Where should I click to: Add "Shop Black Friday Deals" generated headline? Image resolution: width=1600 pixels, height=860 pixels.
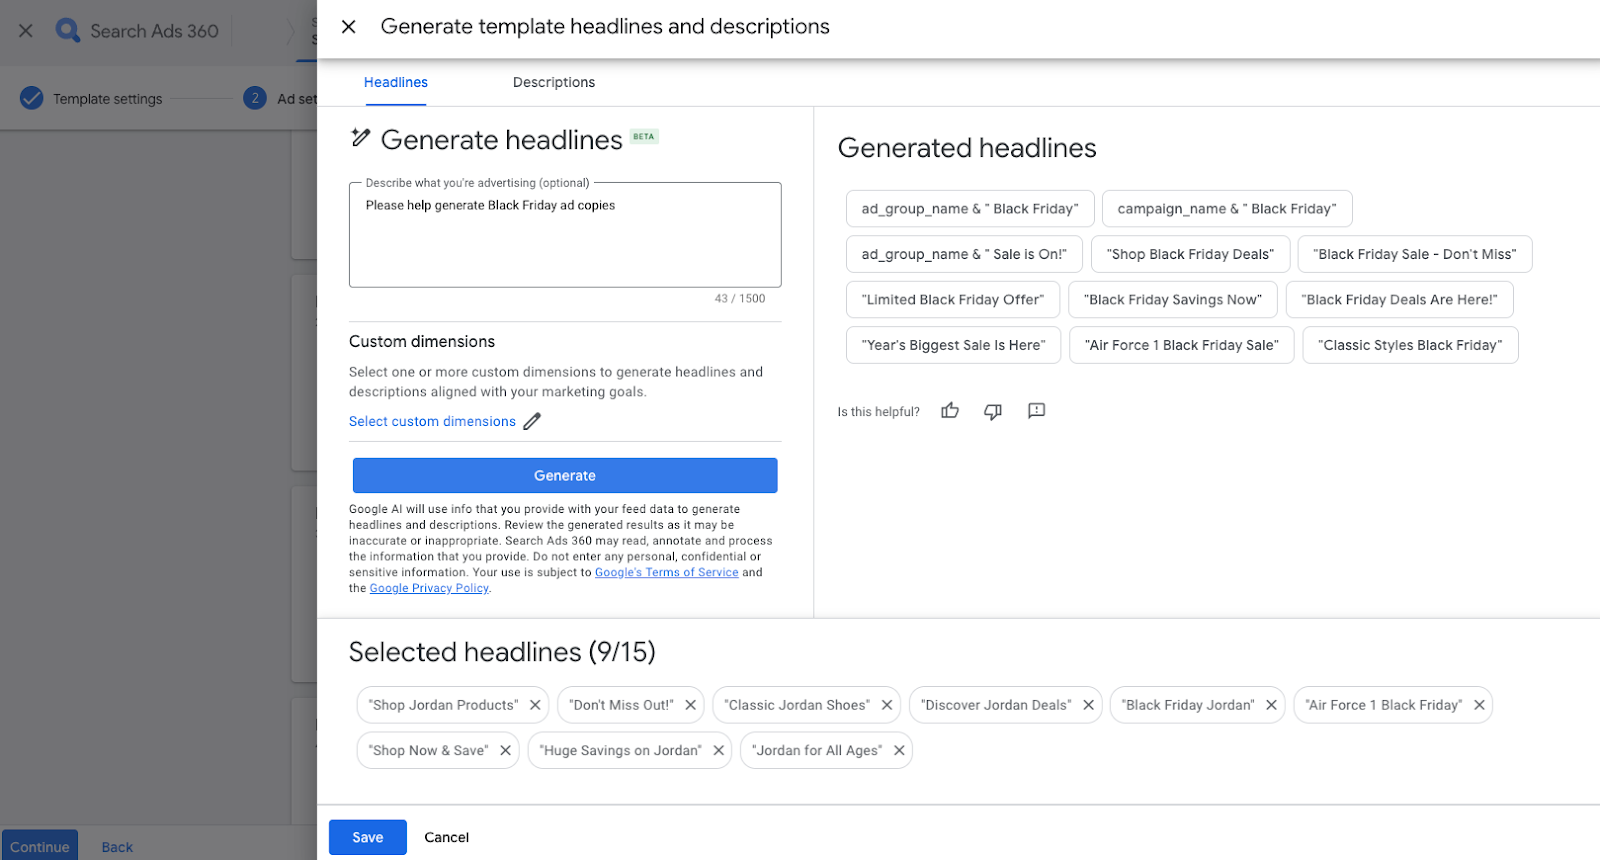point(1190,255)
